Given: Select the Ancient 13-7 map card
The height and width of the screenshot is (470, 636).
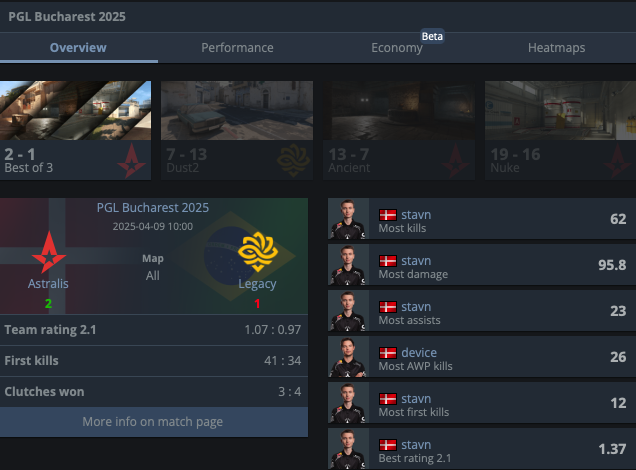Looking at the screenshot, I should click(399, 130).
